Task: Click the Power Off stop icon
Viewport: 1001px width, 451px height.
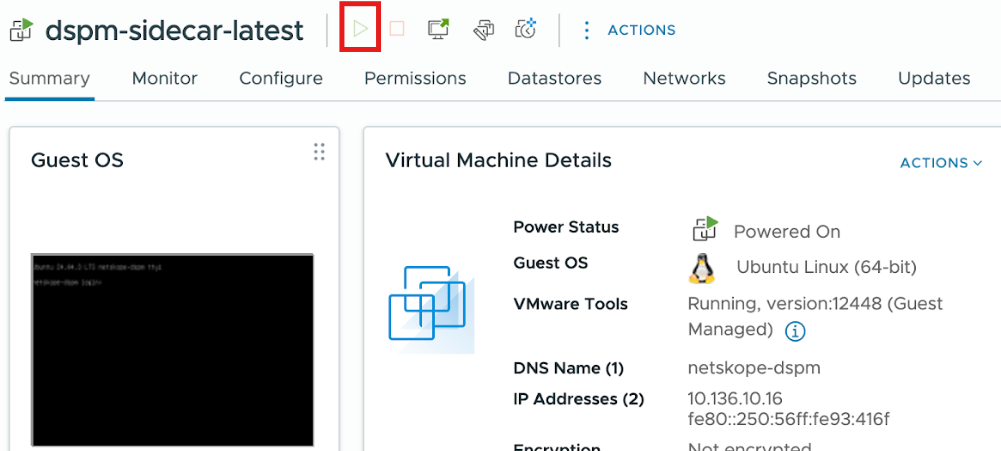Action: click(x=397, y=29)
